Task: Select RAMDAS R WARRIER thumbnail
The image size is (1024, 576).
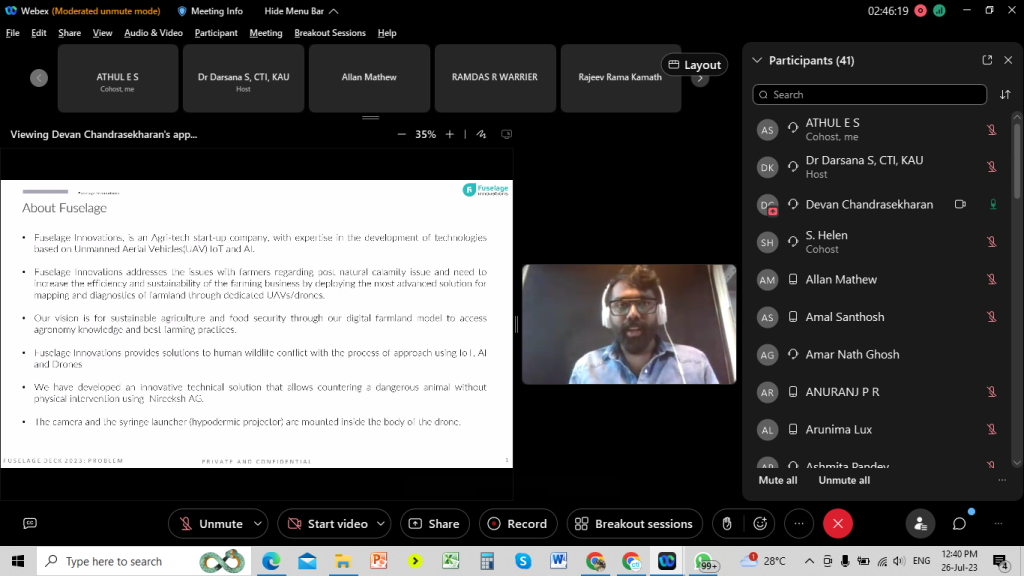Action: click(x=495, y=78)
